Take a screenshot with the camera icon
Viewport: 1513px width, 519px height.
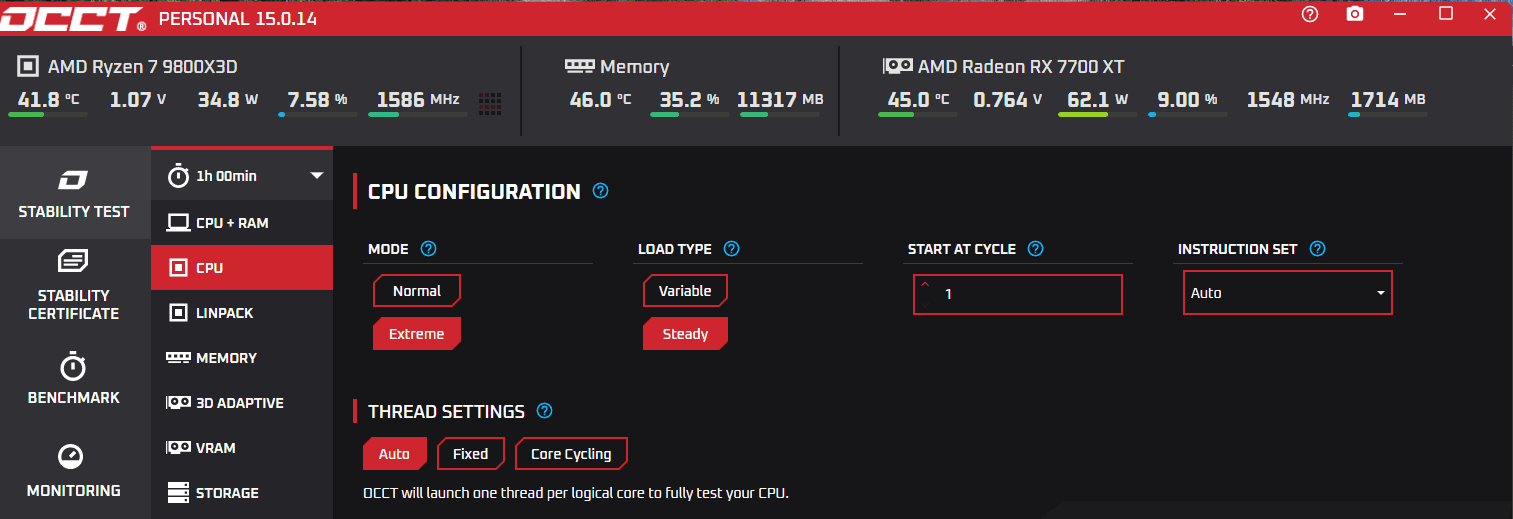click(x=1355, y=14)
